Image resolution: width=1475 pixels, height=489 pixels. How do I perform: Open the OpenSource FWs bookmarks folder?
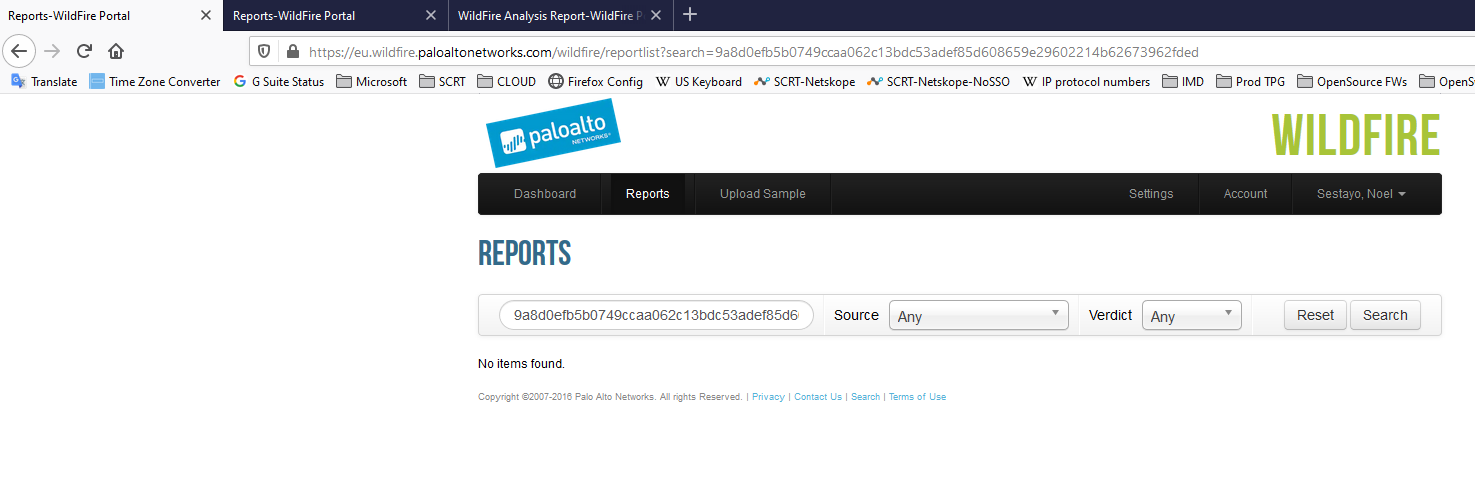point(1353,82)
